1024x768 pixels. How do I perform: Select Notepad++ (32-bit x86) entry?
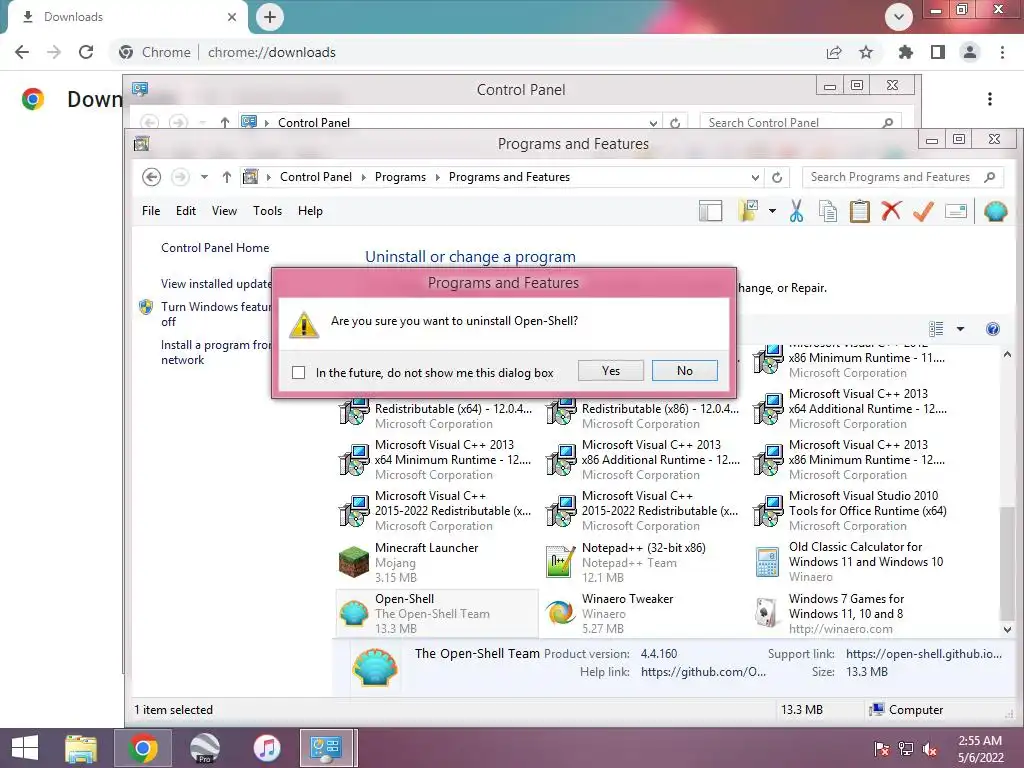coord(643,562)
